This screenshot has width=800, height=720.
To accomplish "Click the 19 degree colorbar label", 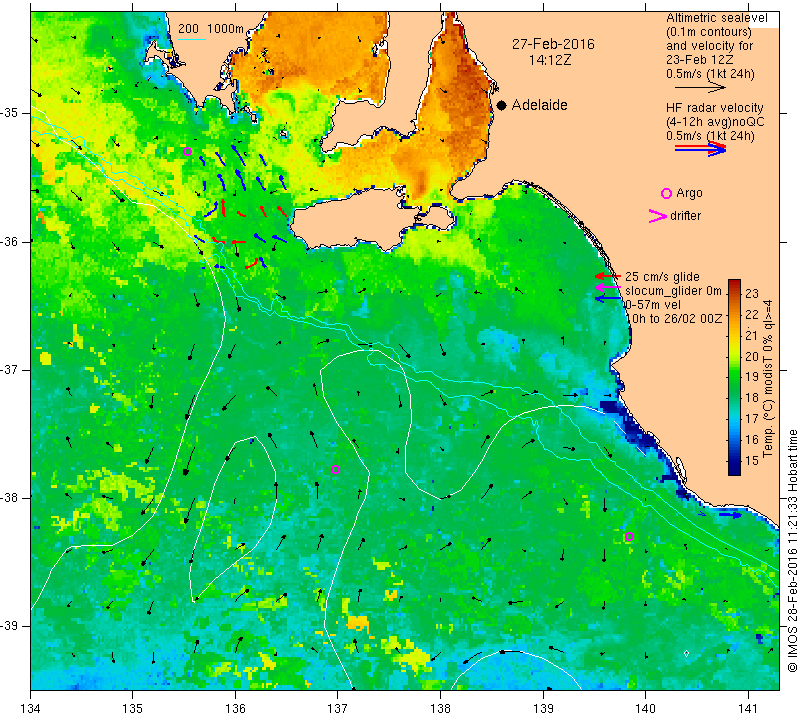I will [x=752, y=377].
